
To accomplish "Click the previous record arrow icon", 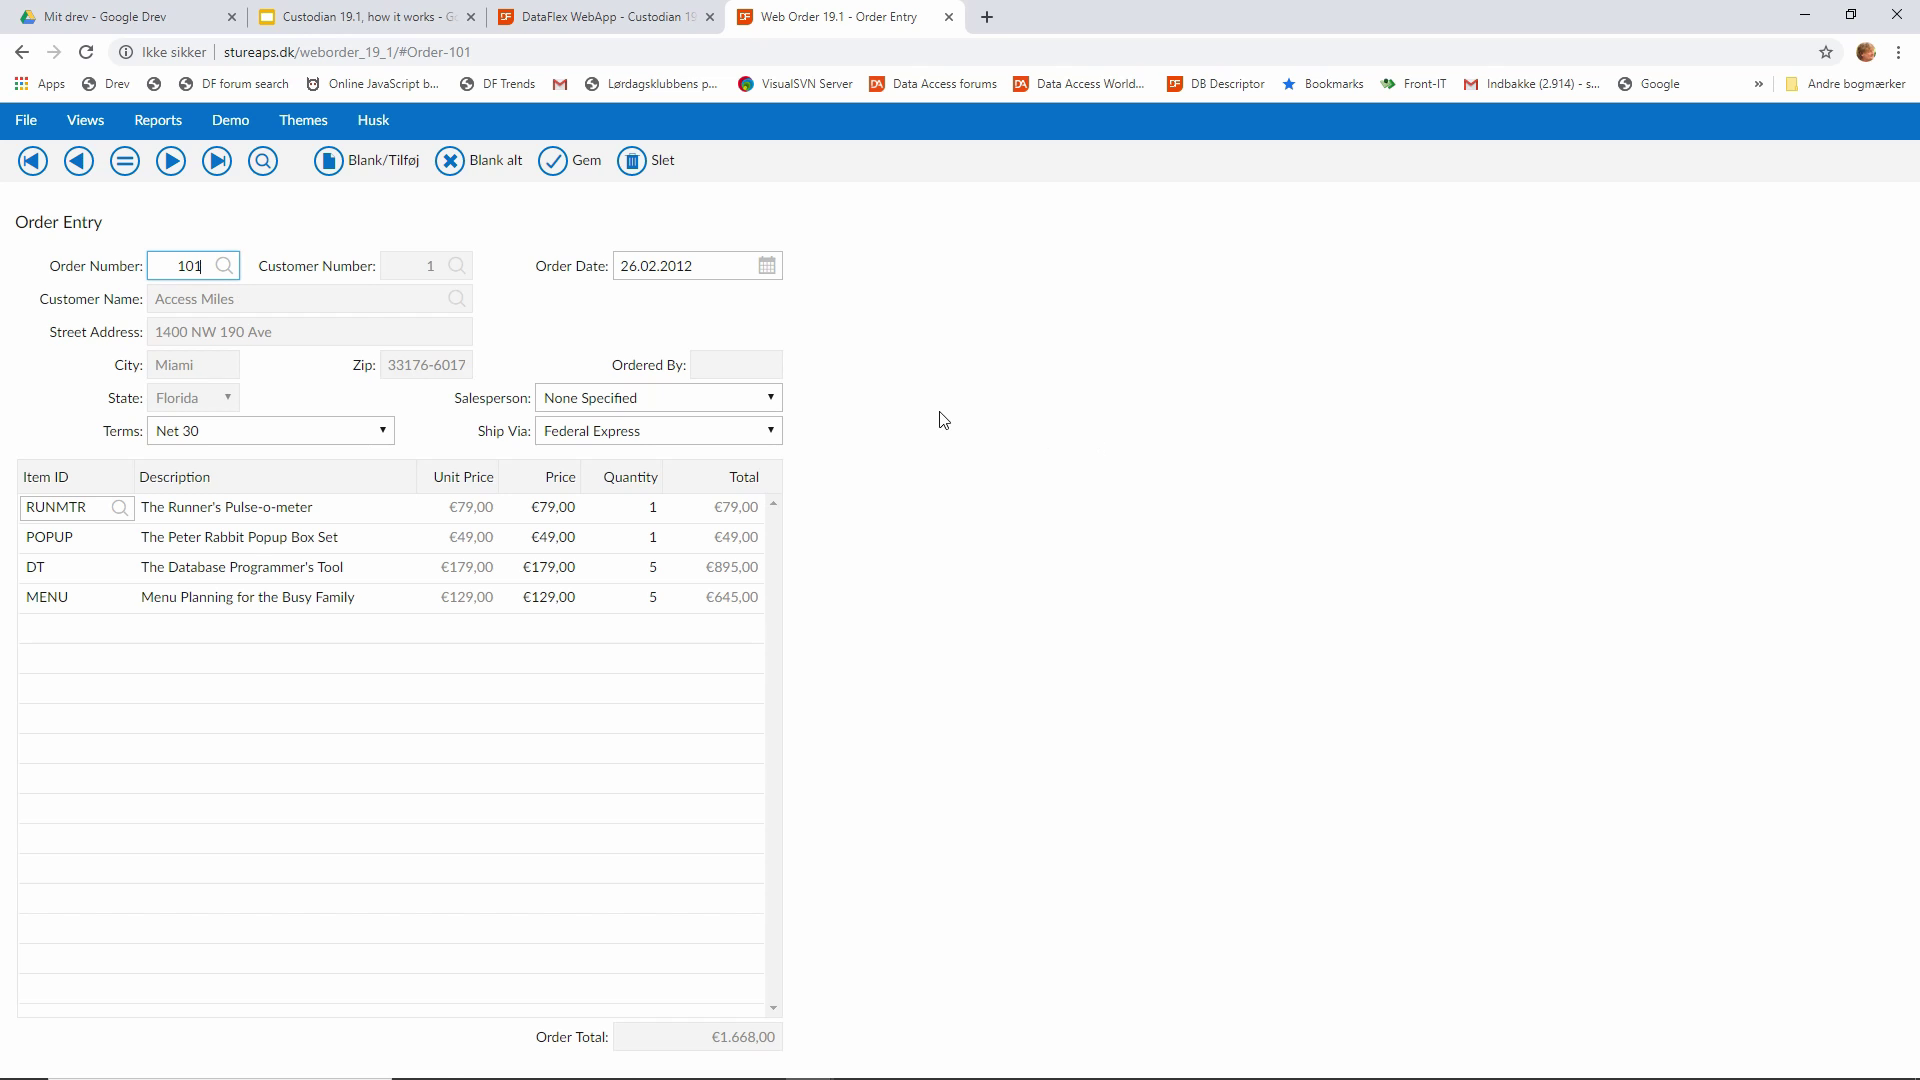I will pos(79,161).
